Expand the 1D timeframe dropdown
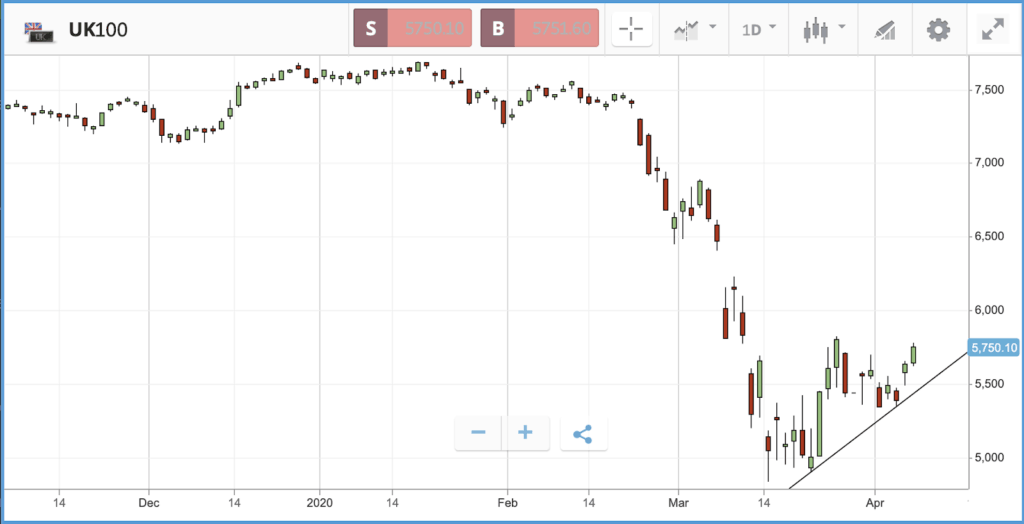This screenshot has width=1024, height=524. coord(760,29)
